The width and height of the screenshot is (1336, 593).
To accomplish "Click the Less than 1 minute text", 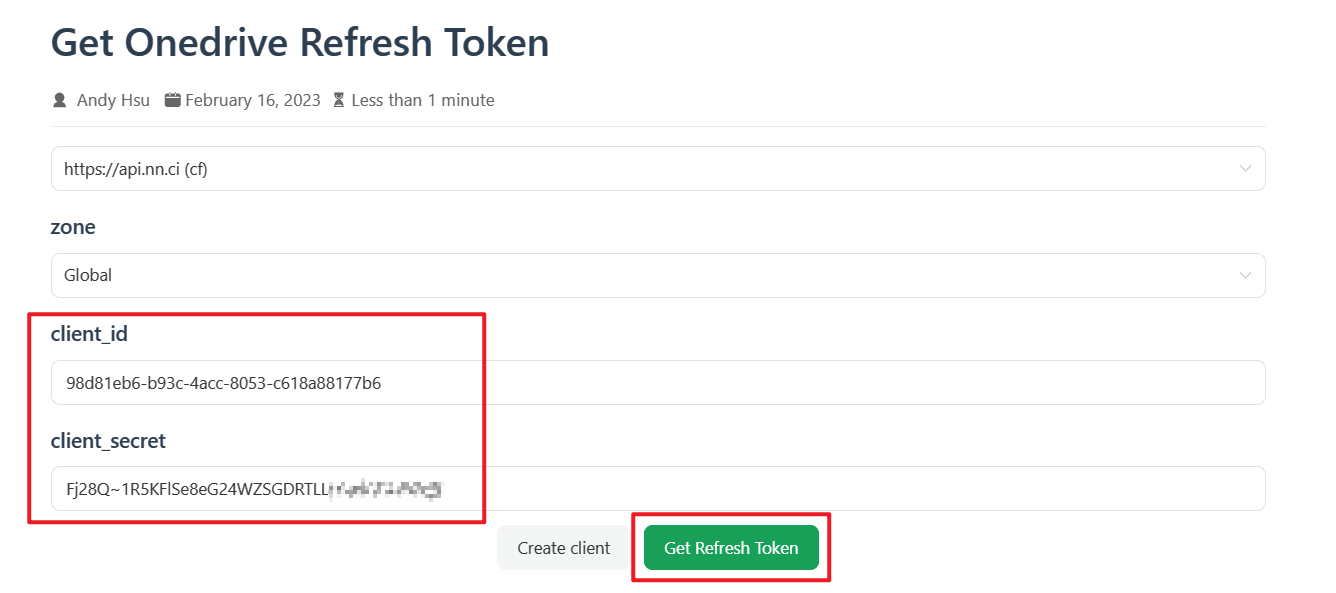I will (423, 100).
